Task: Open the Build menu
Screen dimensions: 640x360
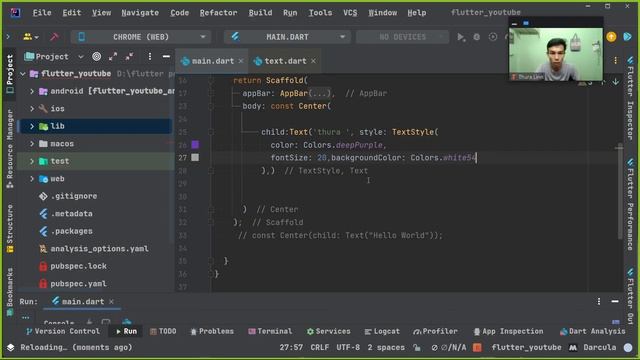Action: (260, 13)
